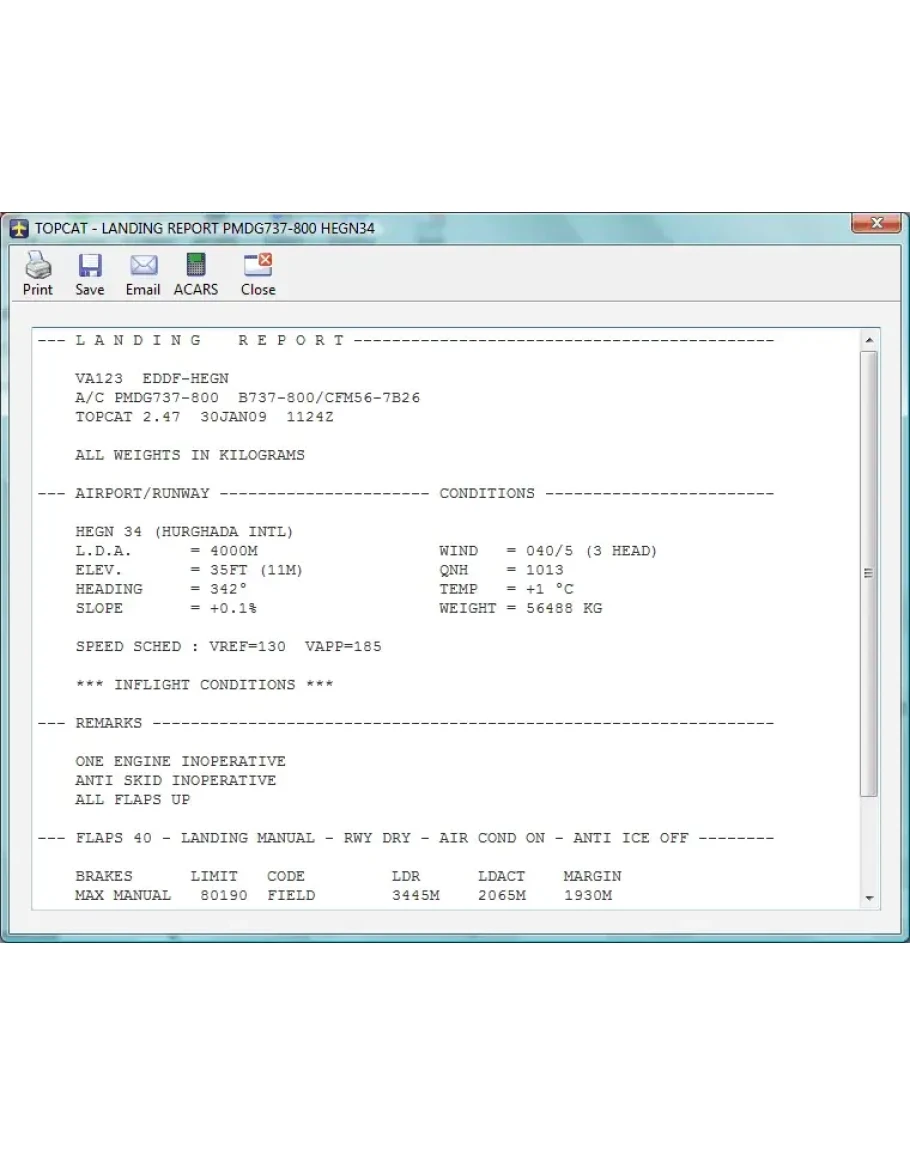Viewport: 910px width, 1155px height.
Task: Click the TOPCAT app icon in the title bar
Action: [x=19, y=229]
